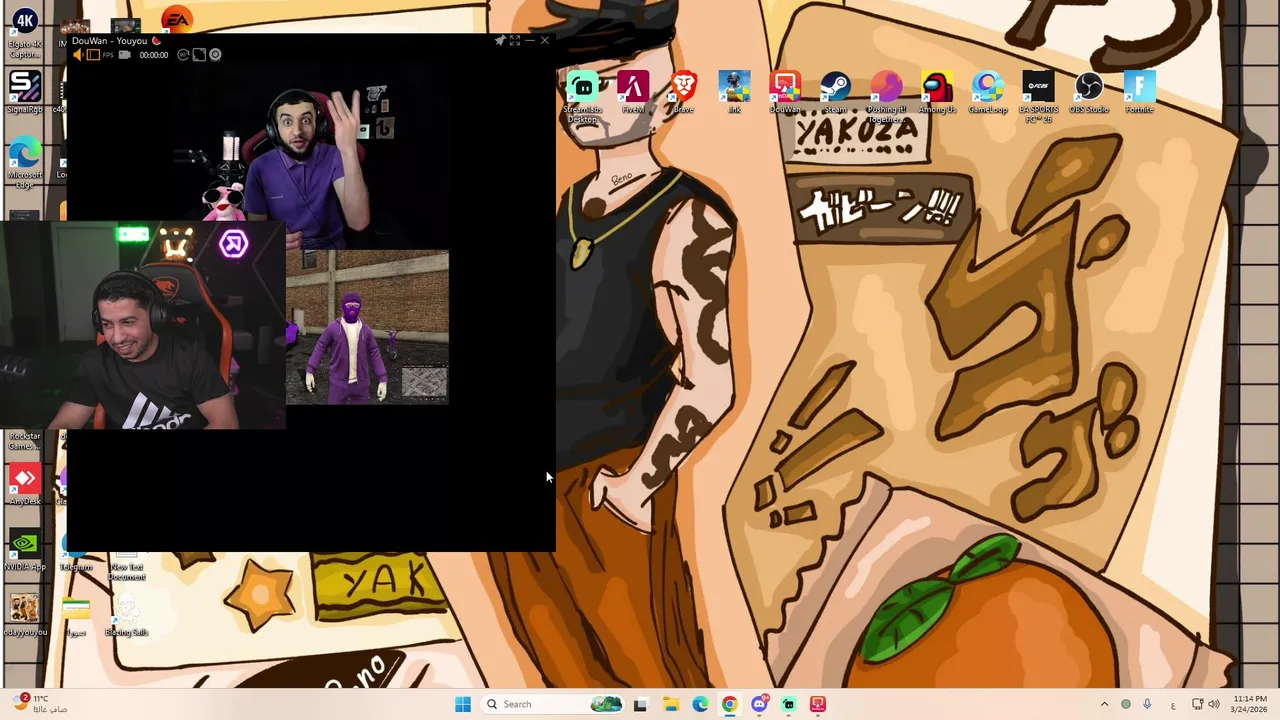Image resolution: width=1280 pixels, height=720 pixels.
Task: Open OBS Studio from the desktop
Action: pos(1089,92)
